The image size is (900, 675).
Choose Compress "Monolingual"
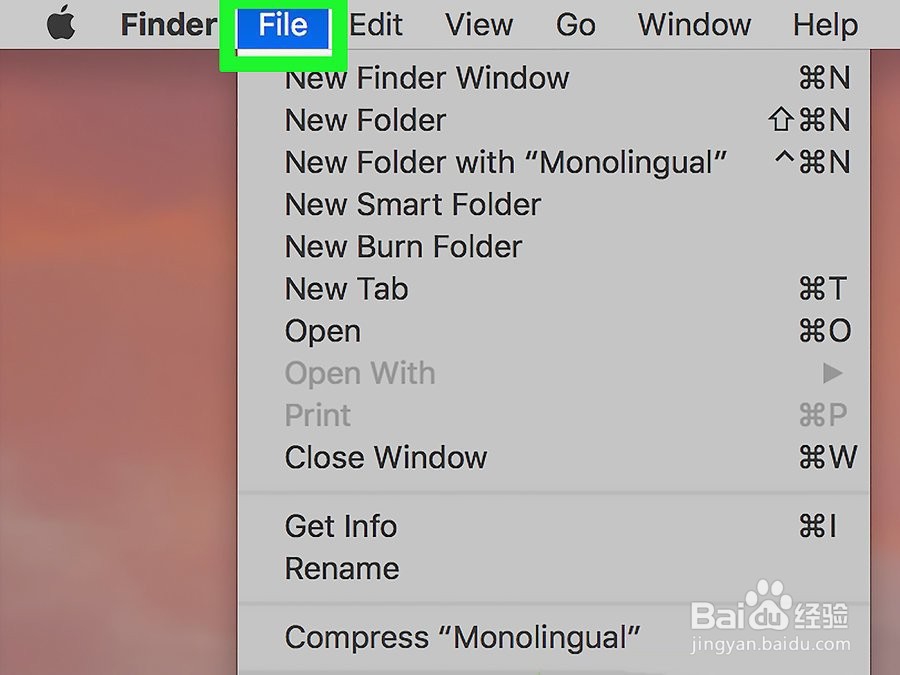point(462,637)
